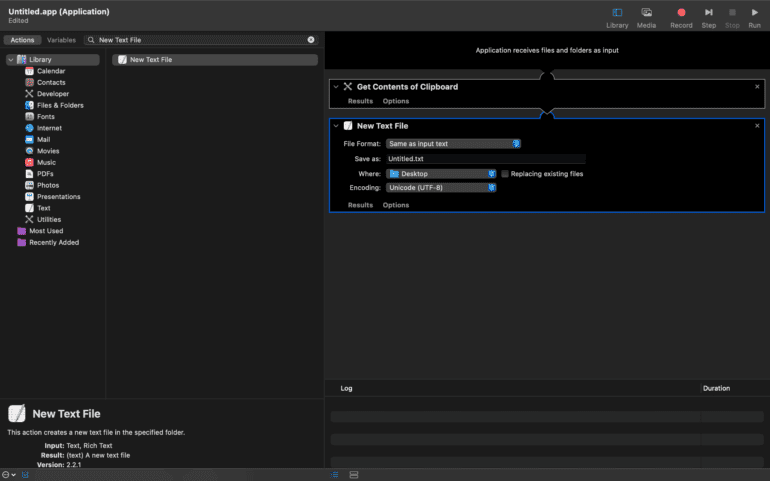770x481 pixels.
Task: Open the File Format dropdown
Action: click(x=453, y=144)
